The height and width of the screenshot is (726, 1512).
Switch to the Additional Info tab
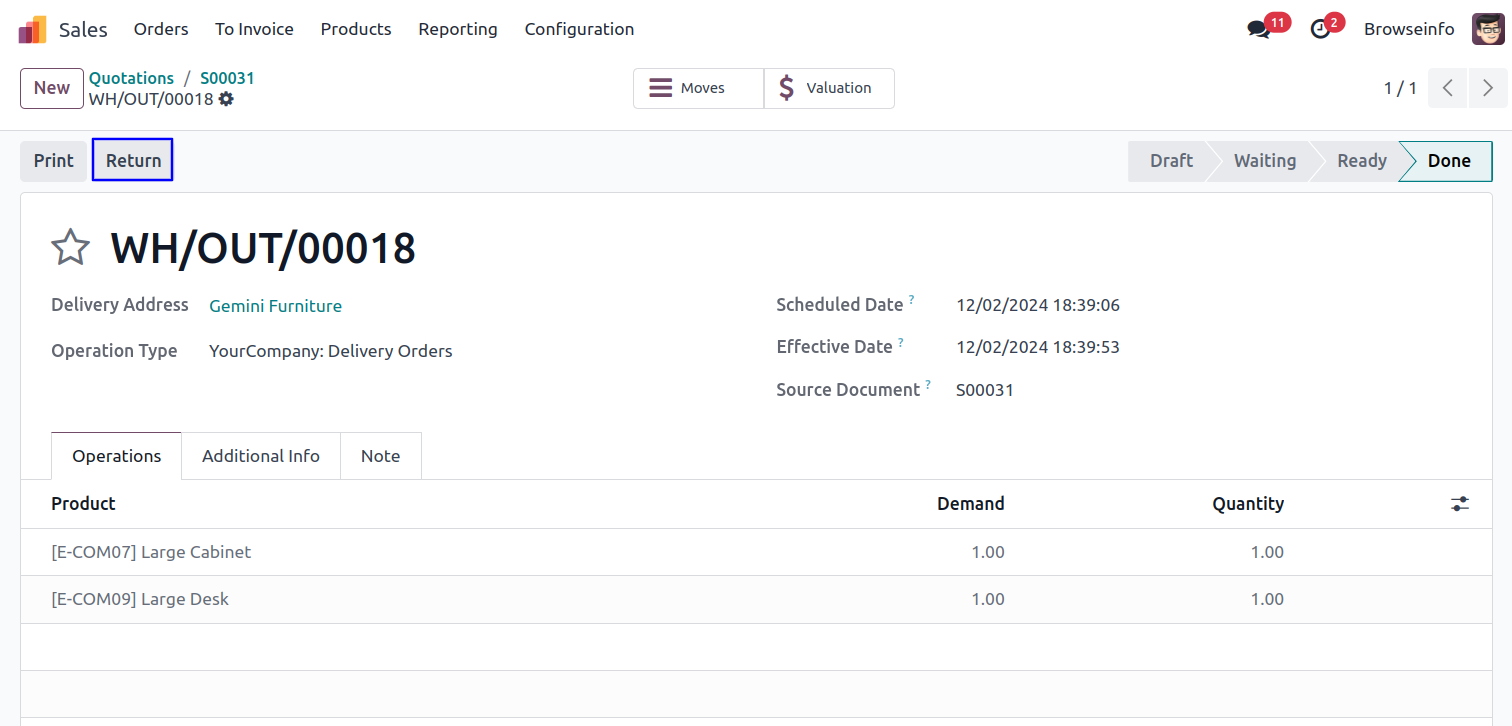tap(260, 456)
